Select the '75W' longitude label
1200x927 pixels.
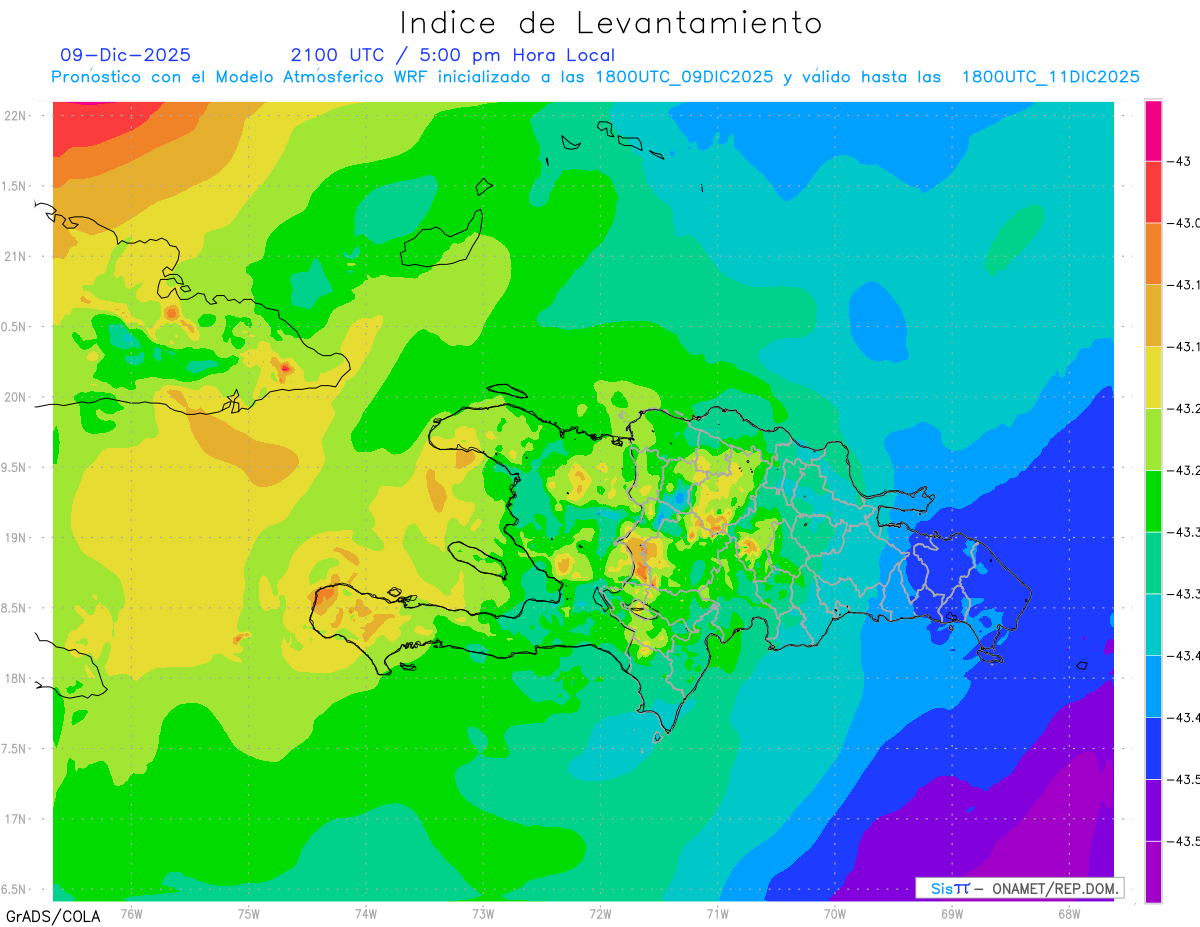(x=249, y=914)
